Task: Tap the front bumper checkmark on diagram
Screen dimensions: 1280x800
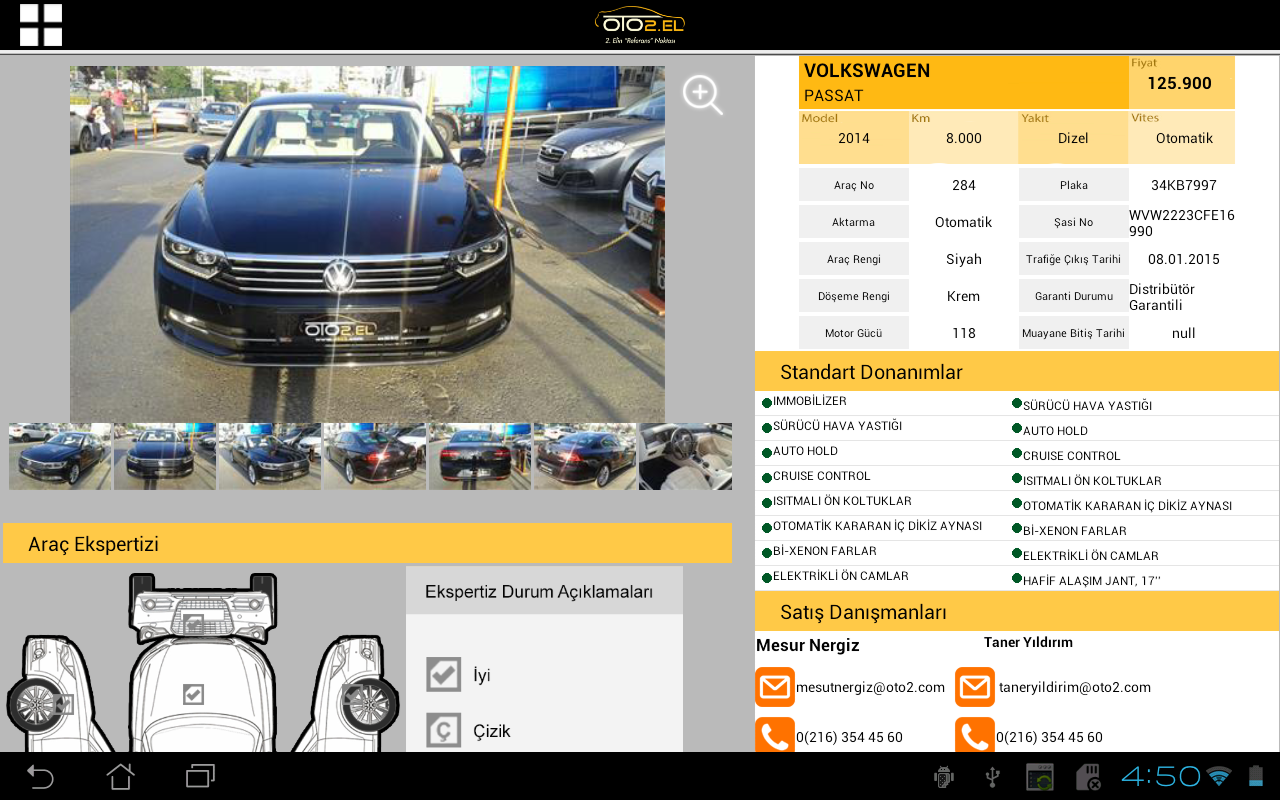Action: point(194,625)
